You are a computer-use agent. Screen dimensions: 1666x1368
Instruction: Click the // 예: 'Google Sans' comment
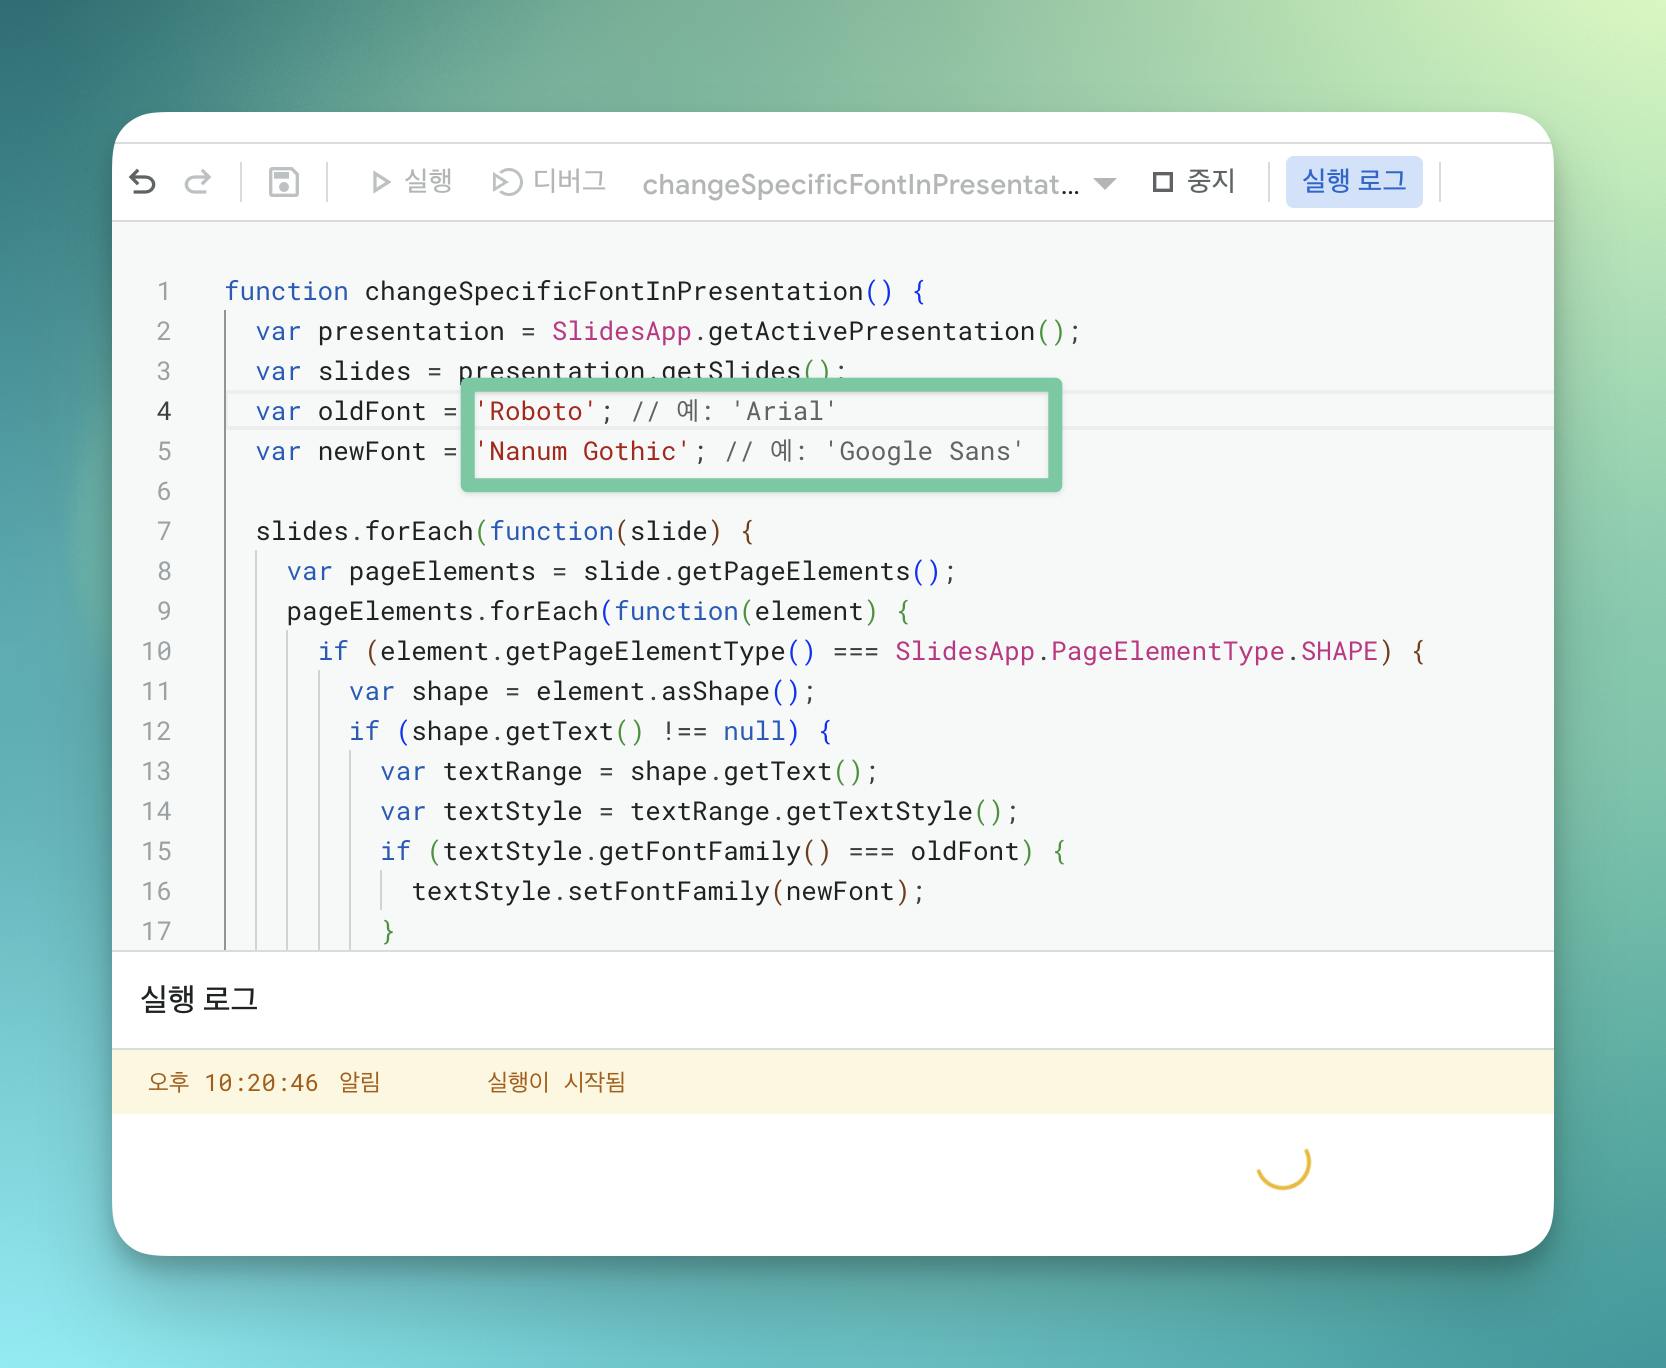point(875,452)
